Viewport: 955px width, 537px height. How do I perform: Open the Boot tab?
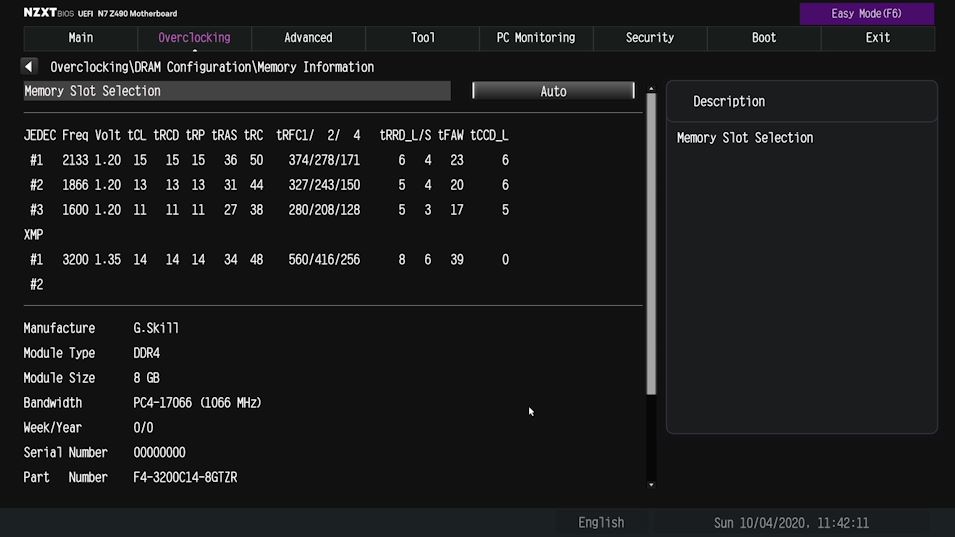pos(764,38)
